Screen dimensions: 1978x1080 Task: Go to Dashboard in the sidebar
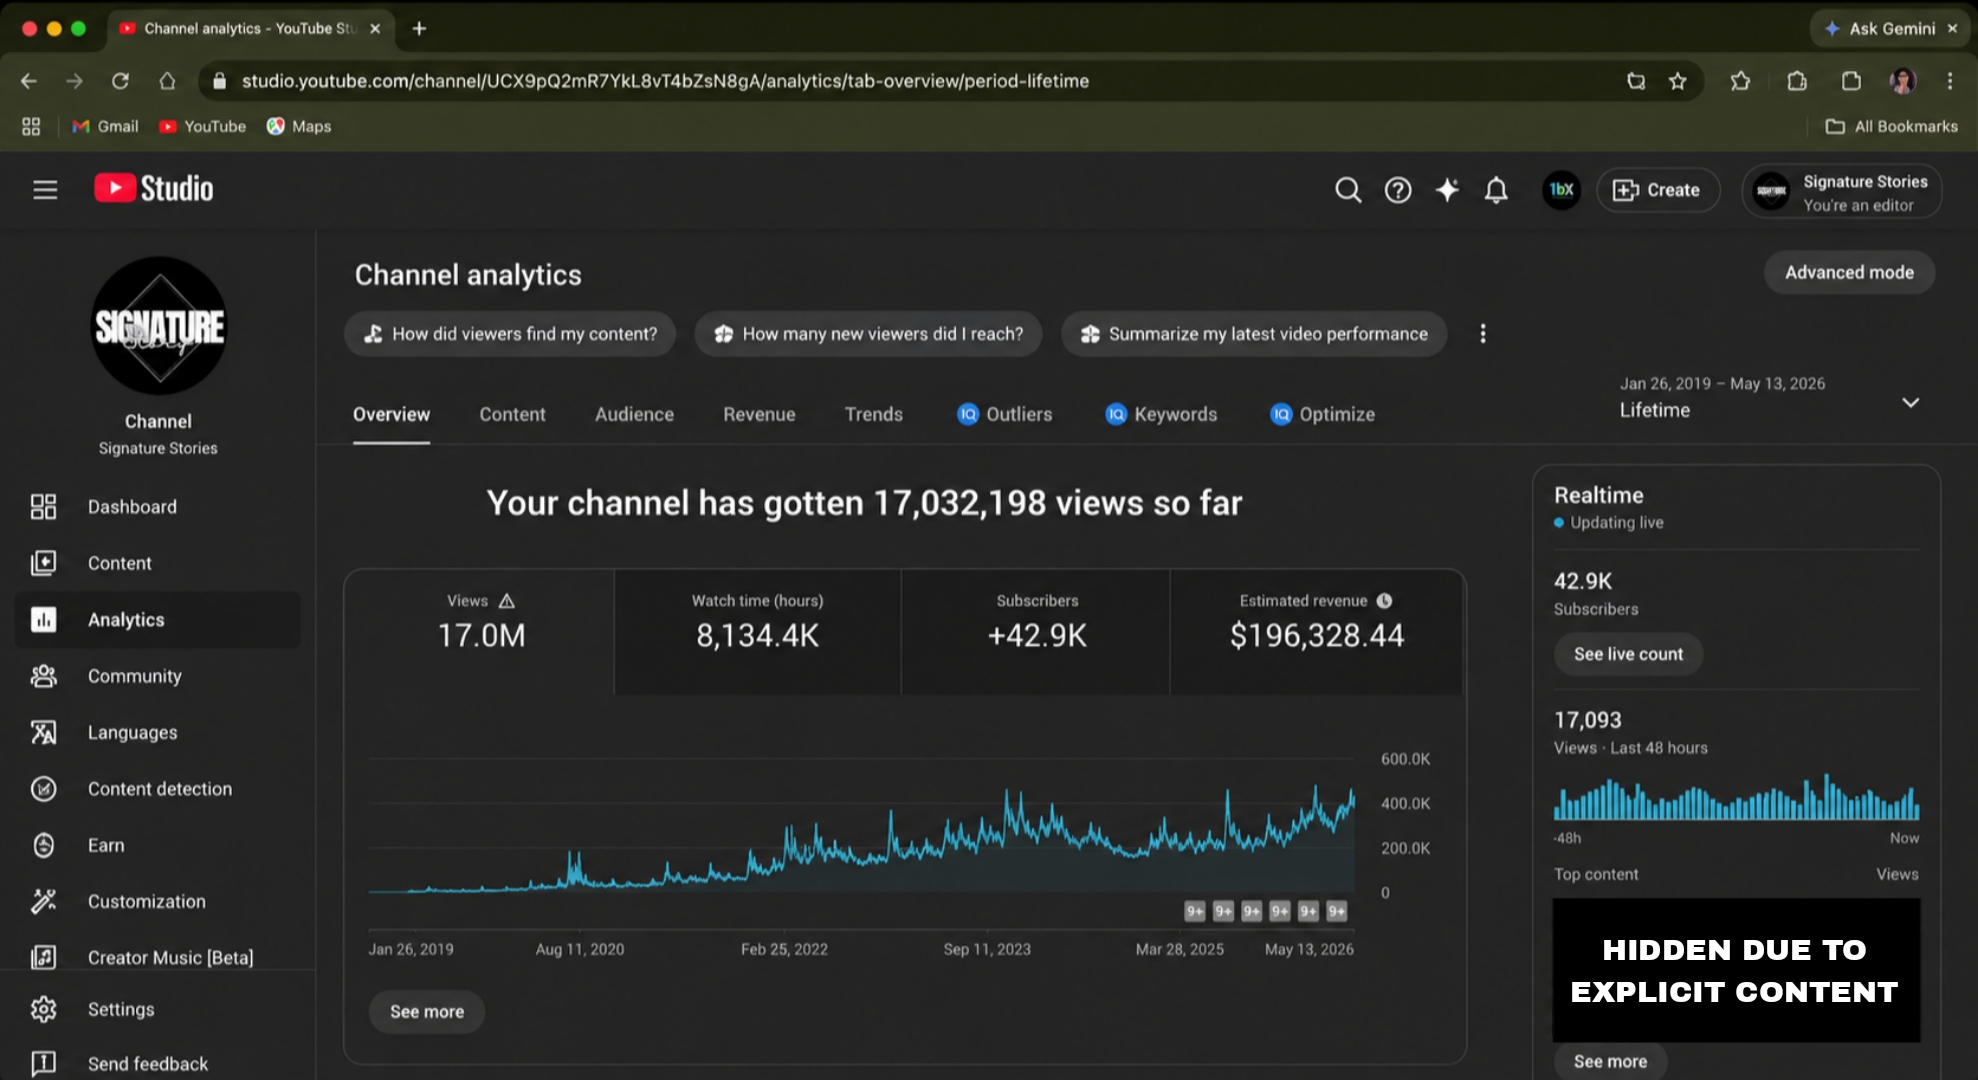pyautogui.click(x=158, y=507)
